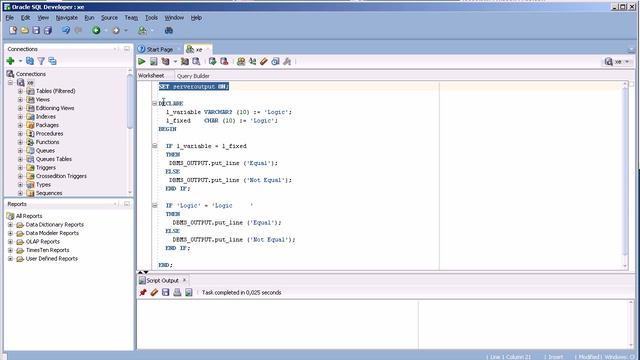Click the Save All icon in main toolbar

pyautogui.click(x=48, y=30)
